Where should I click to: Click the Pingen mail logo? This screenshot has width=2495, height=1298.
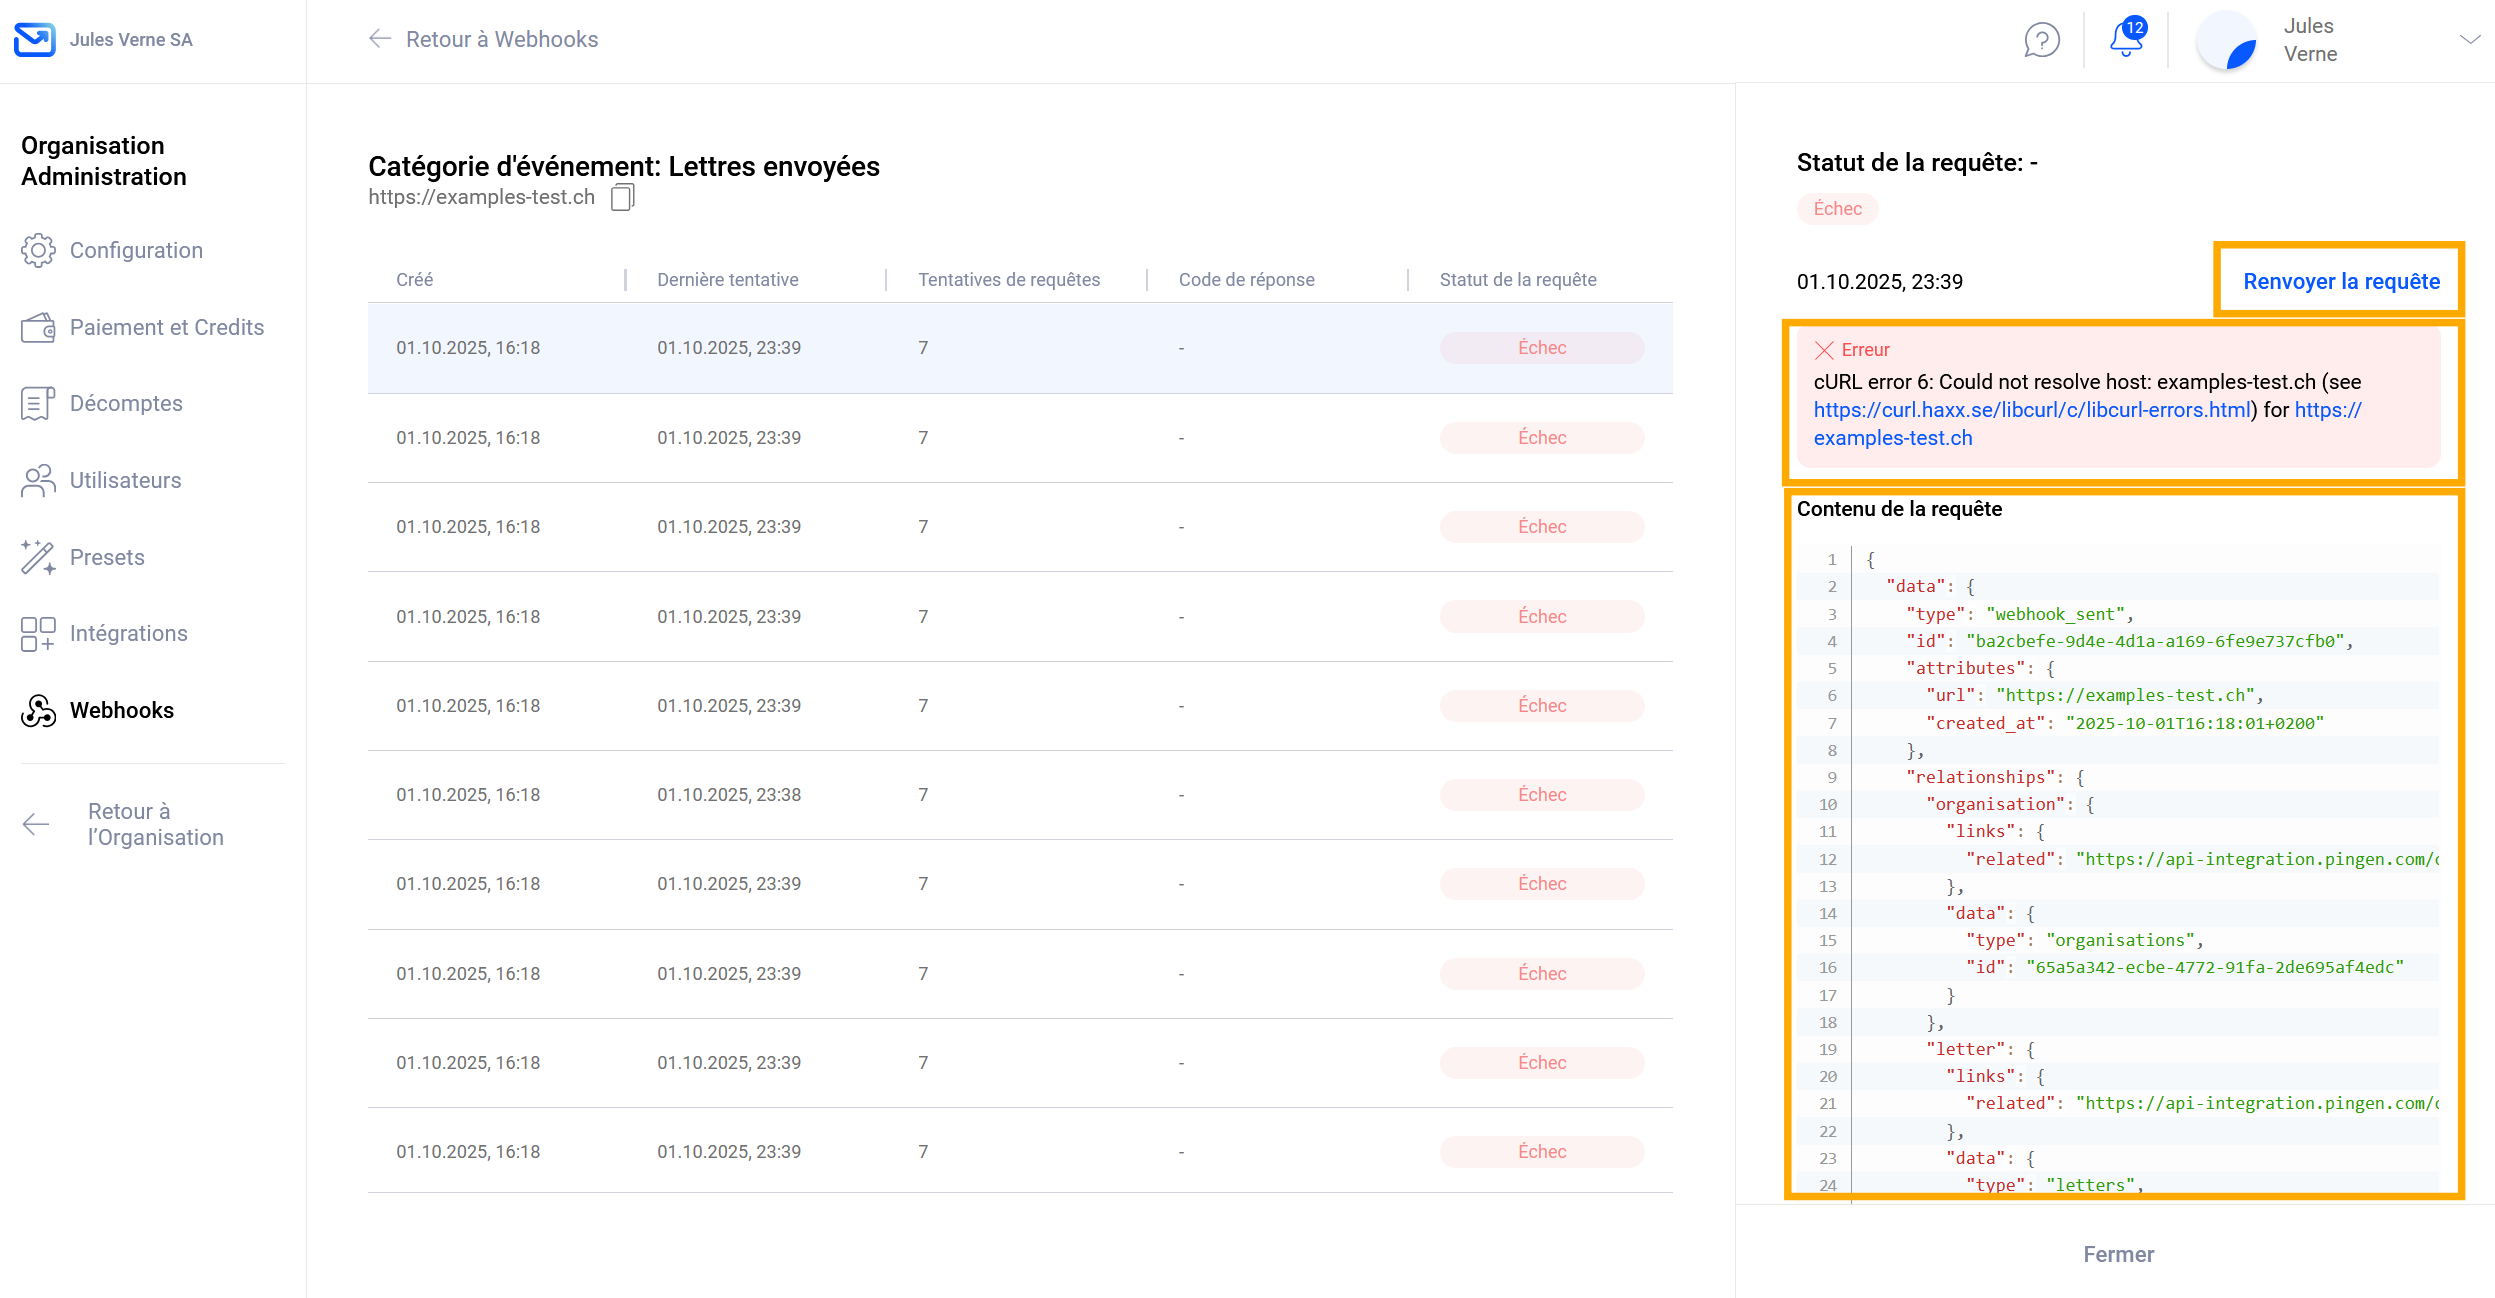[35, 40]
